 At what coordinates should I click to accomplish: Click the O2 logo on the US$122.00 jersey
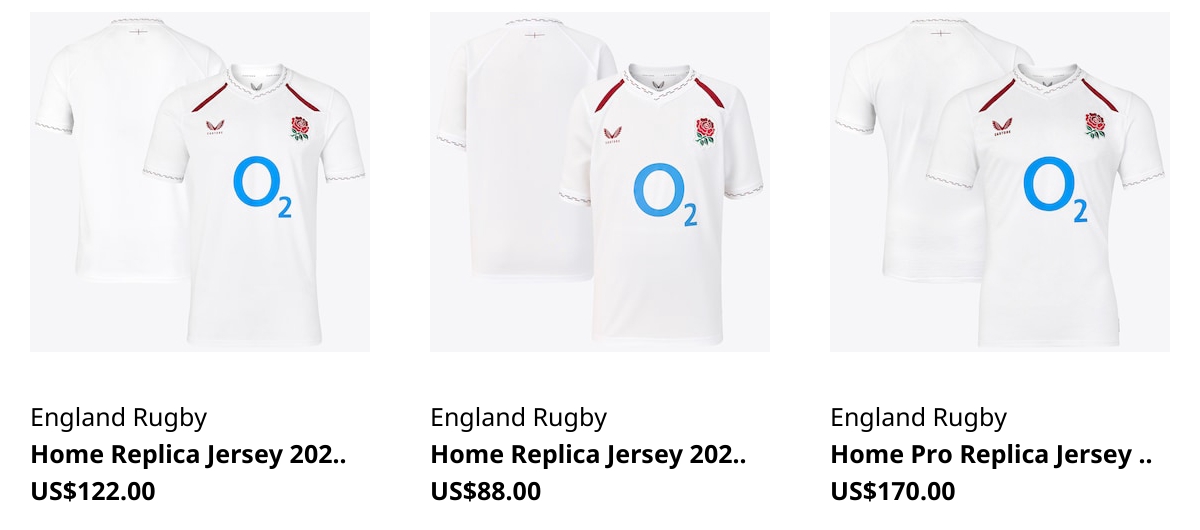point(262,187)
